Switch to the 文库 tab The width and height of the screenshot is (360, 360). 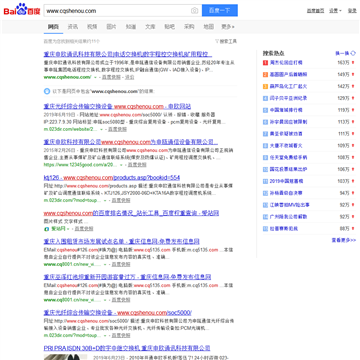click(x=150, y=27)
